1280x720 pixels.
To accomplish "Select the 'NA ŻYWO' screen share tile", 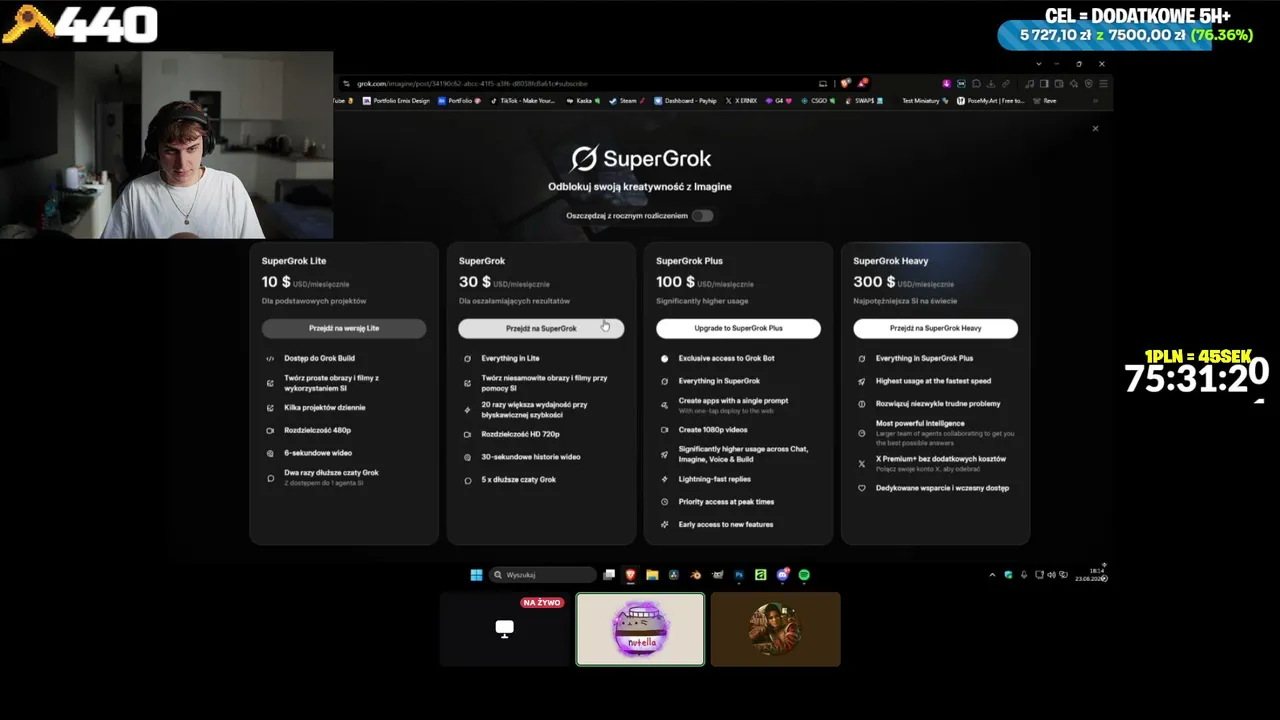I will click(x=505, y=629).
